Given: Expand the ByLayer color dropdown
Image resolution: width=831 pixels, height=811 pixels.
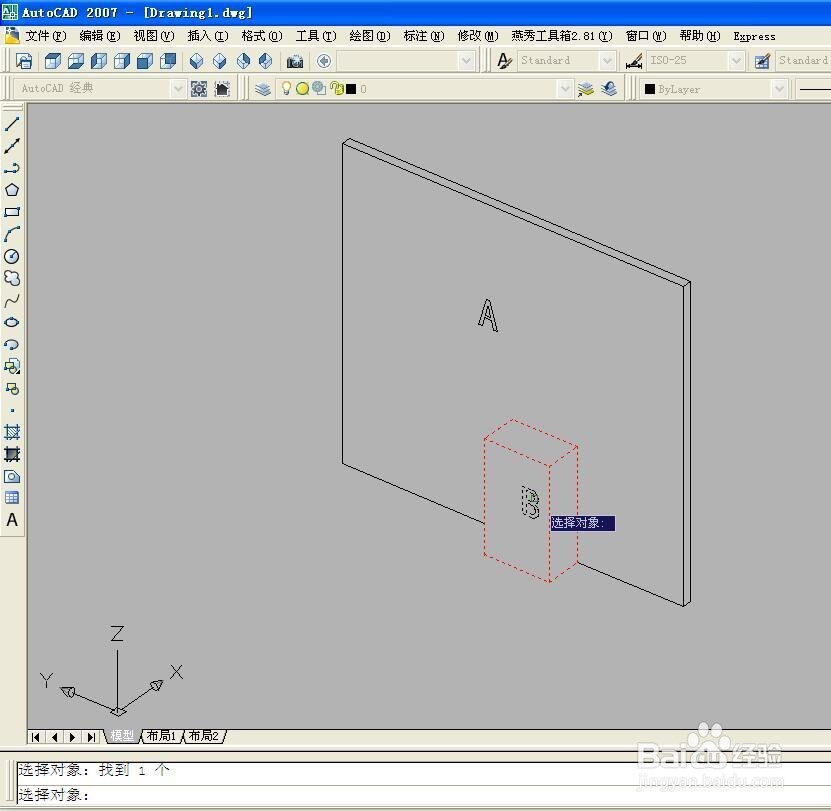Looking at the screenshot, I should [779, 89].
